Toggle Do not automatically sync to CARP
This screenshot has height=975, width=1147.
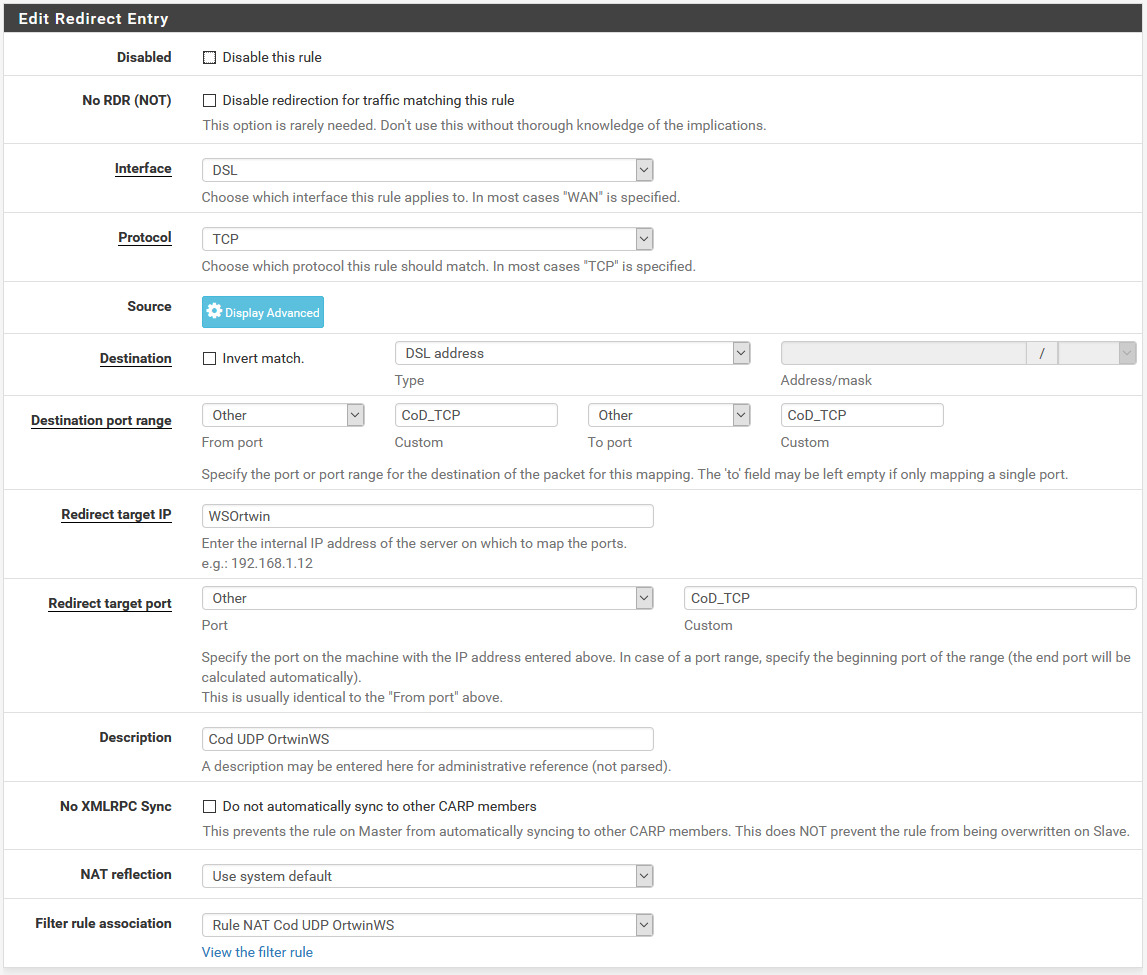point(210,807)
